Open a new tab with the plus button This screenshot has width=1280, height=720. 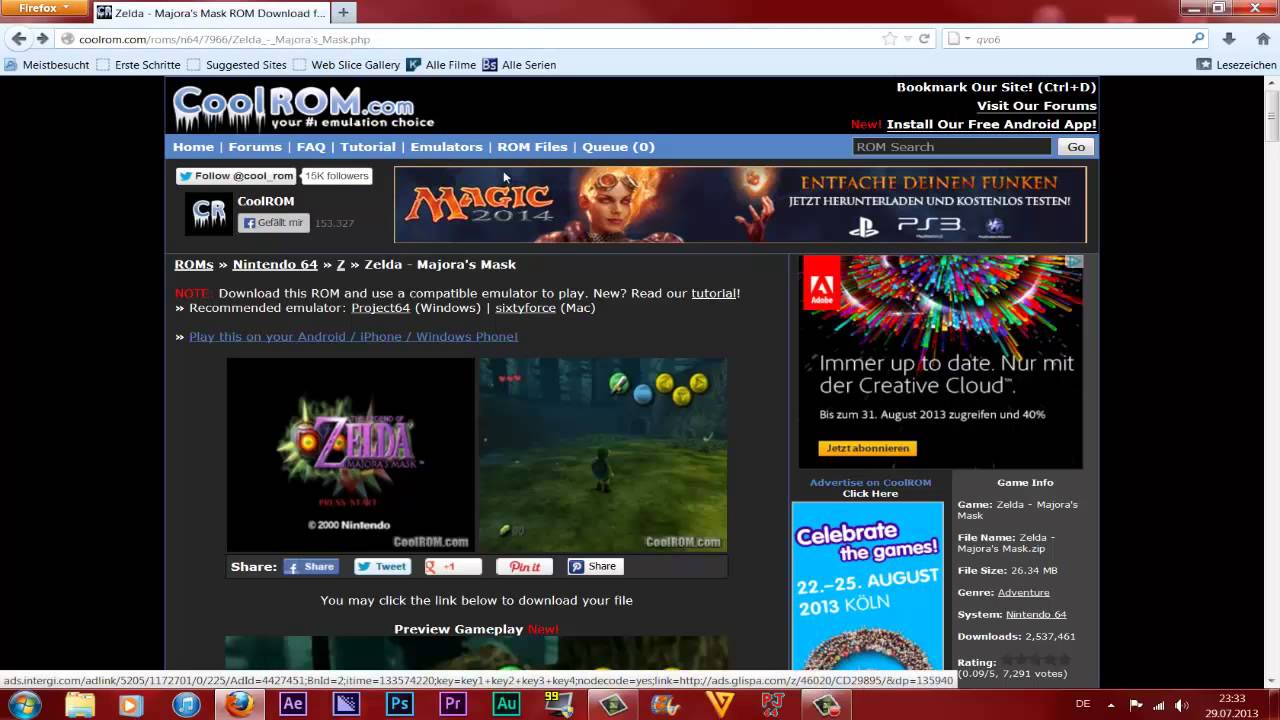pyautogui.click(x=343, y=13)
